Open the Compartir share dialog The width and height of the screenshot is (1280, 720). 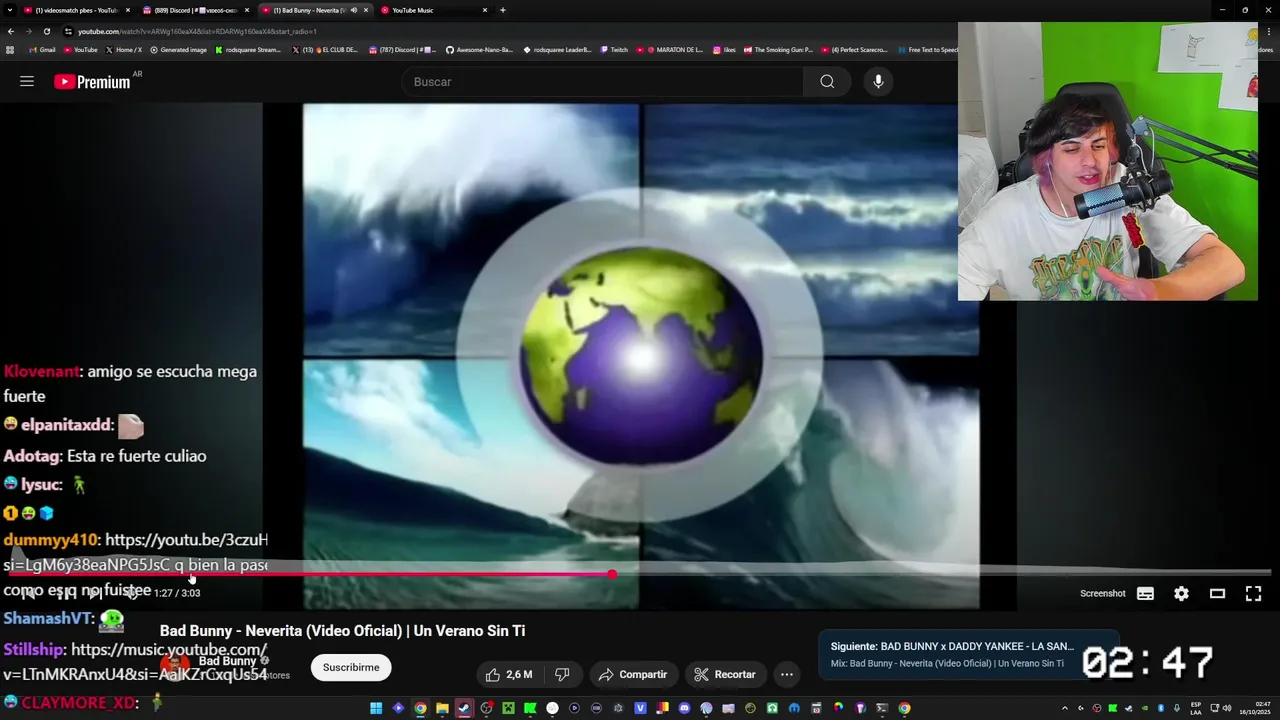(633, 674)
